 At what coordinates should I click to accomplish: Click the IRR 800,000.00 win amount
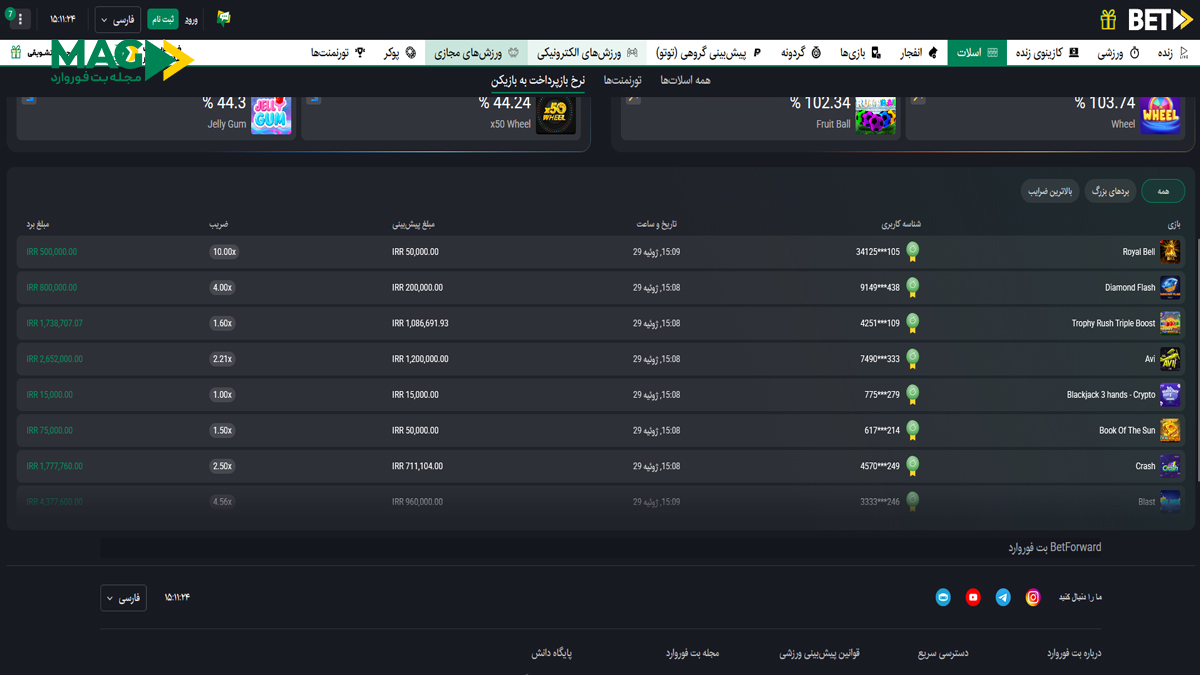coord(52,287)
